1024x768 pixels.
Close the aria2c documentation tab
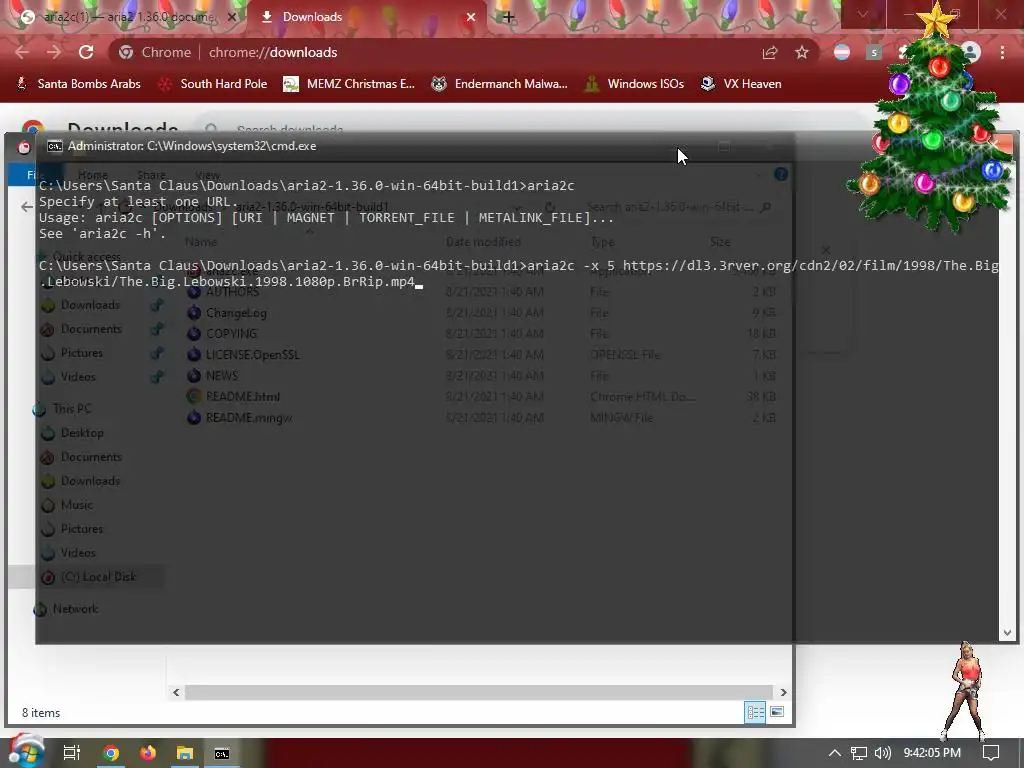tap(231, 17)
